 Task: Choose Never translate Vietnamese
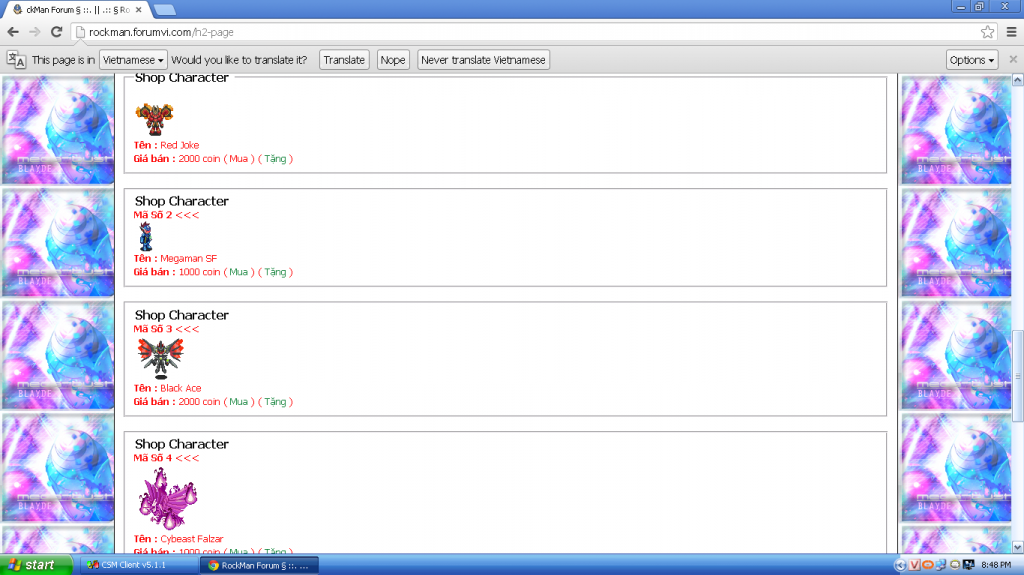(x=483, y=59)
